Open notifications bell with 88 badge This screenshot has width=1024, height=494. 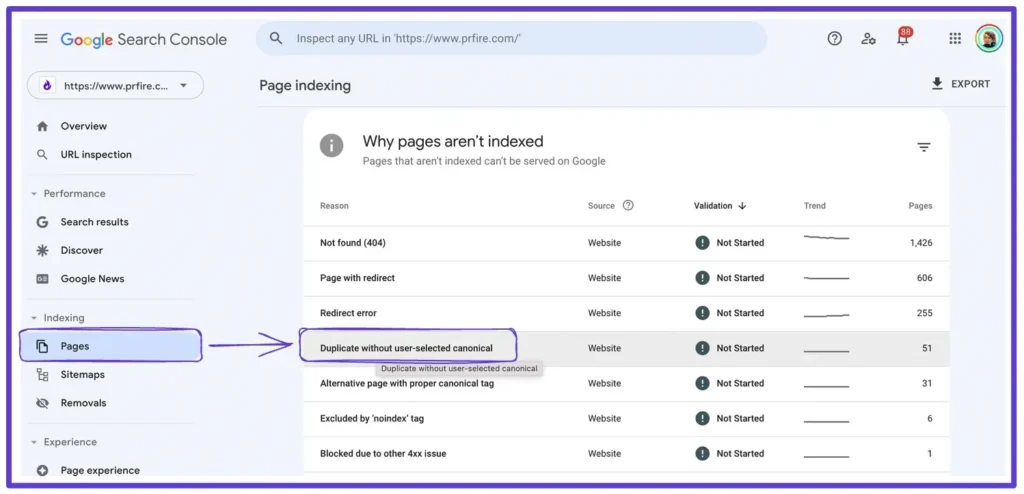903,38
